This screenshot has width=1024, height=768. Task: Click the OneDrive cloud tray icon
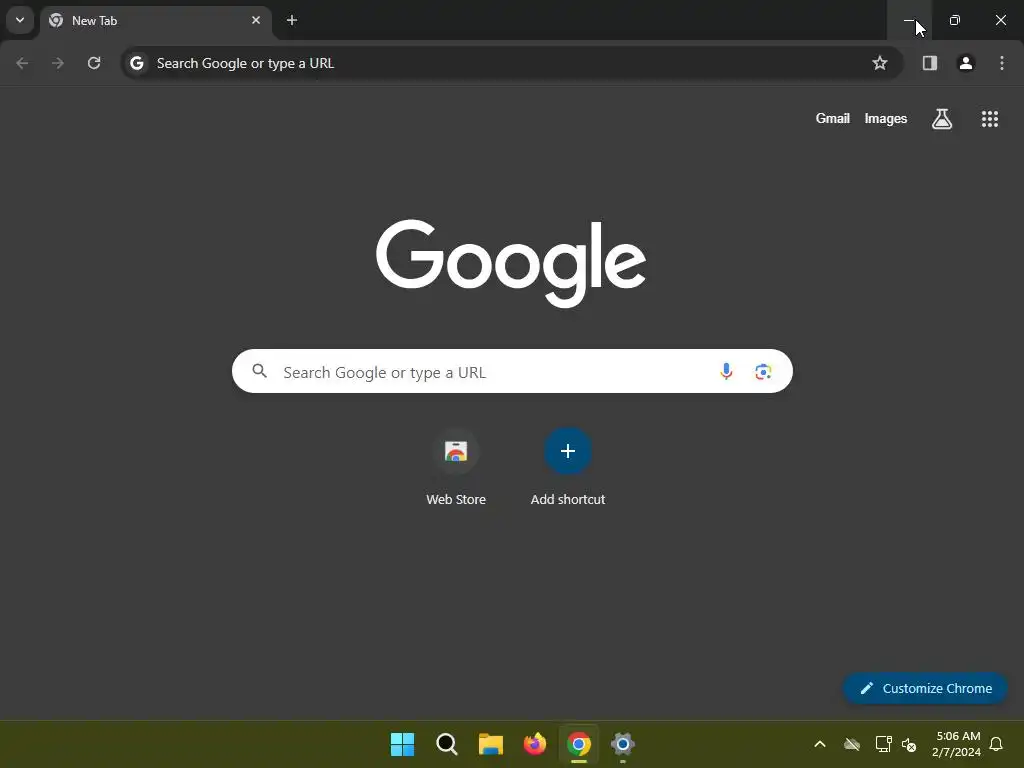pyautogui.click(x=852, y=744)
